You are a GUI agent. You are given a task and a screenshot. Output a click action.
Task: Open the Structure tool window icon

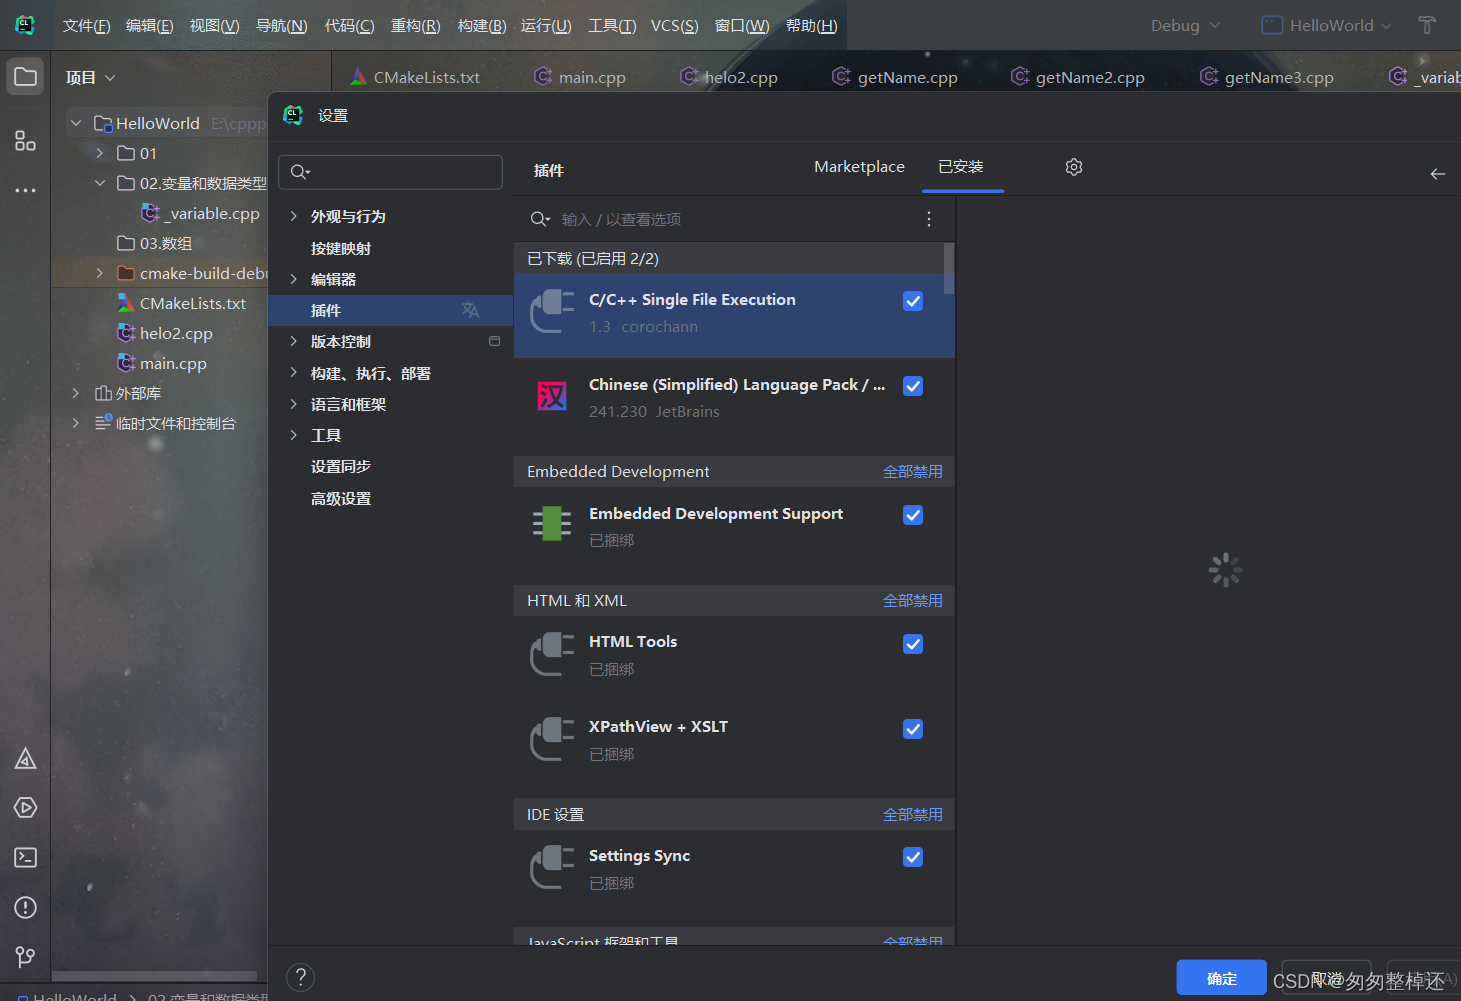coord(25,141)
